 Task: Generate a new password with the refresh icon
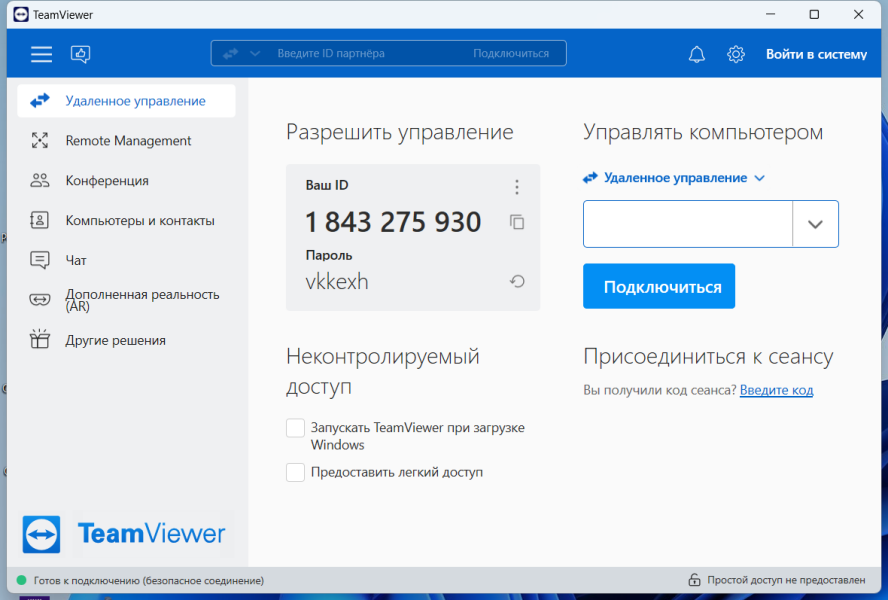tap(516, 281)
